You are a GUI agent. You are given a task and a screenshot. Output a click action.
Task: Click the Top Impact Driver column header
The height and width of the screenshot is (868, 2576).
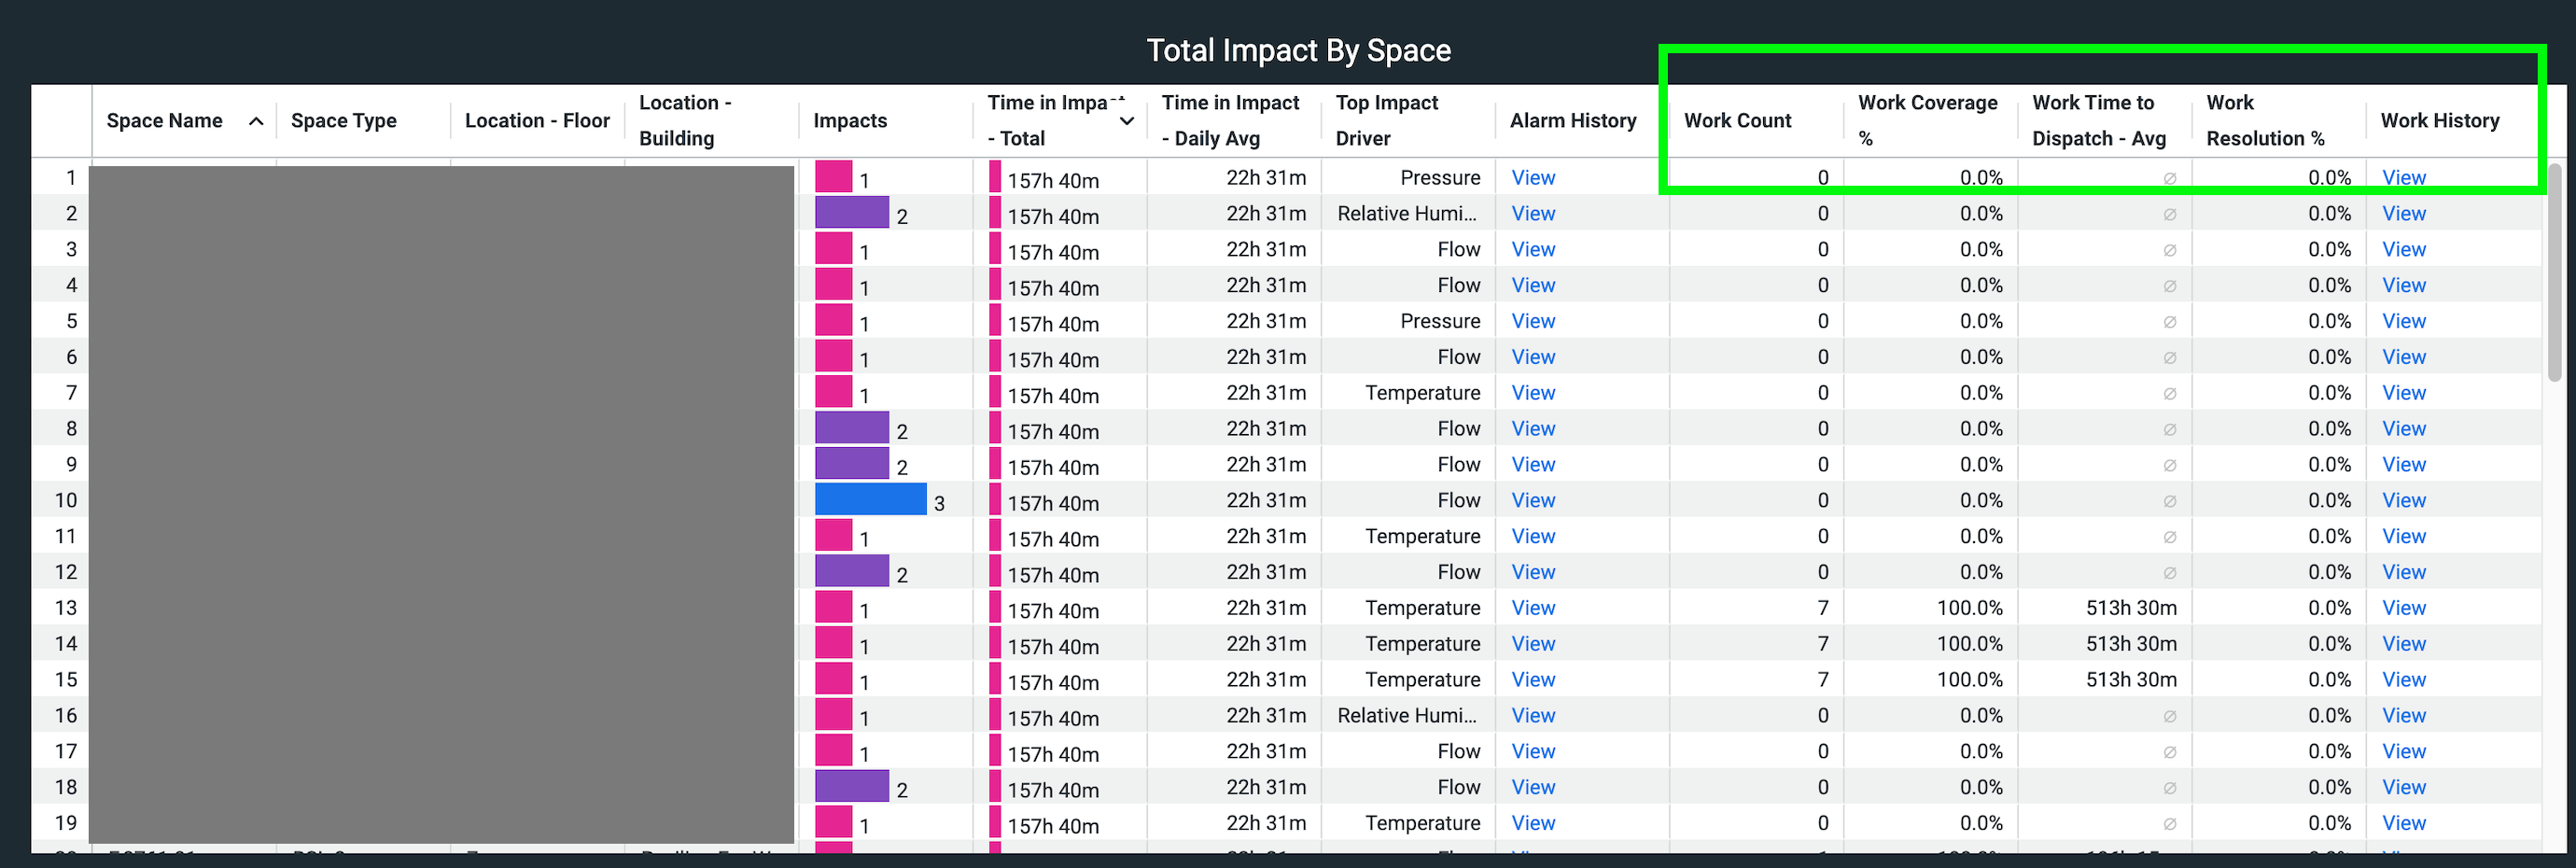click(1386, 120)
